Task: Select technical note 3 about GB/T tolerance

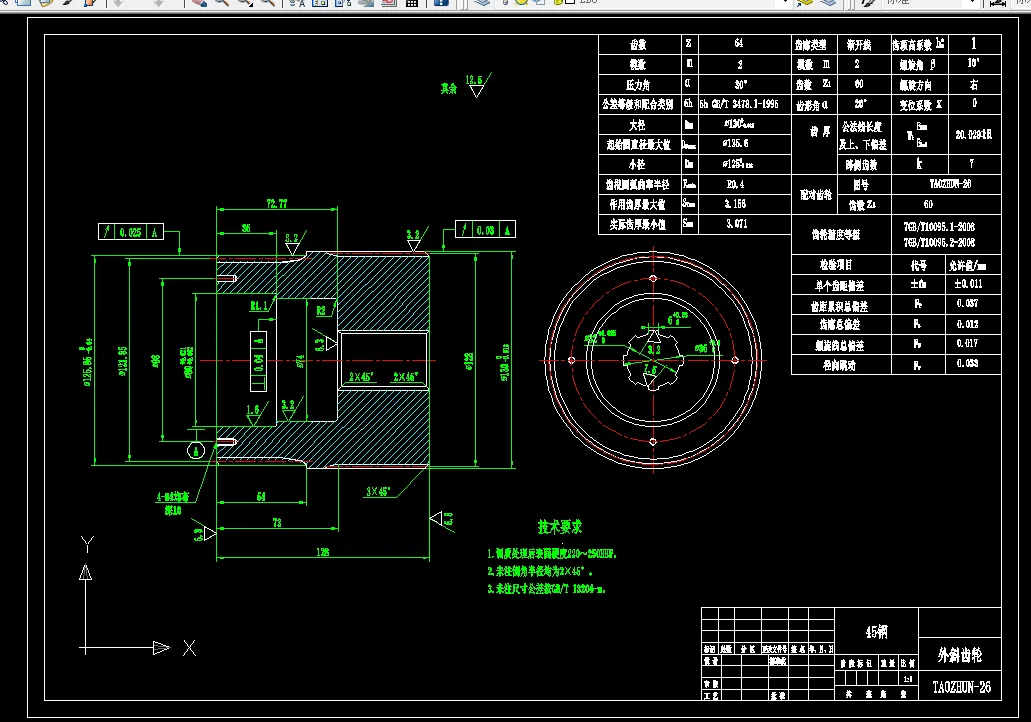Action: 546,589
